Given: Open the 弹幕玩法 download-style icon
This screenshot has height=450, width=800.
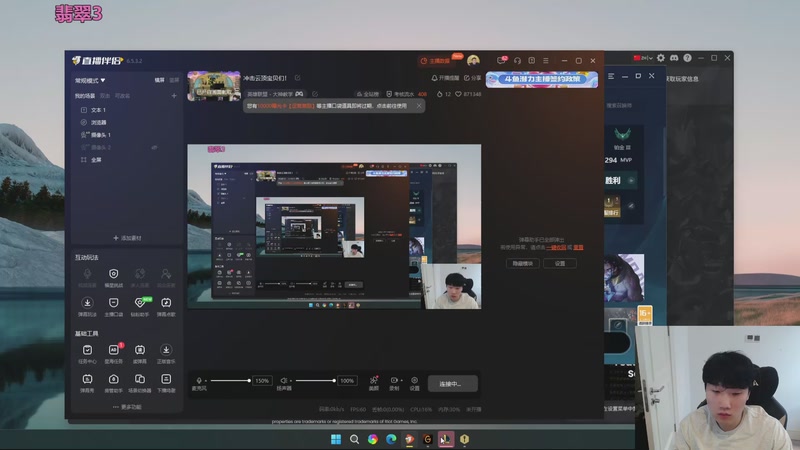Looking at the screenshot, I should (87, 303).
